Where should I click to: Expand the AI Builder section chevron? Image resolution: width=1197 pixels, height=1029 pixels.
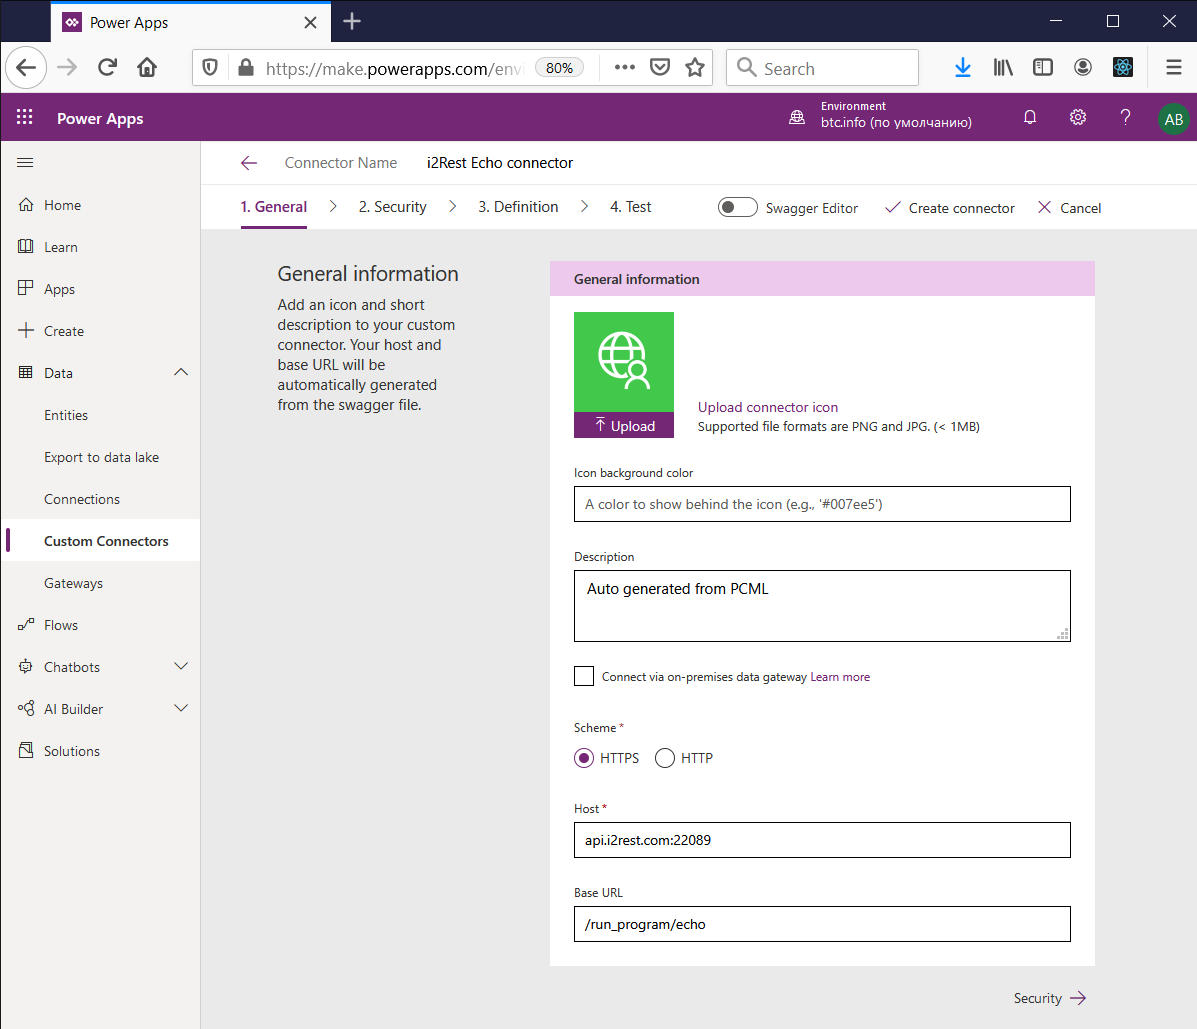click(181, 708)
